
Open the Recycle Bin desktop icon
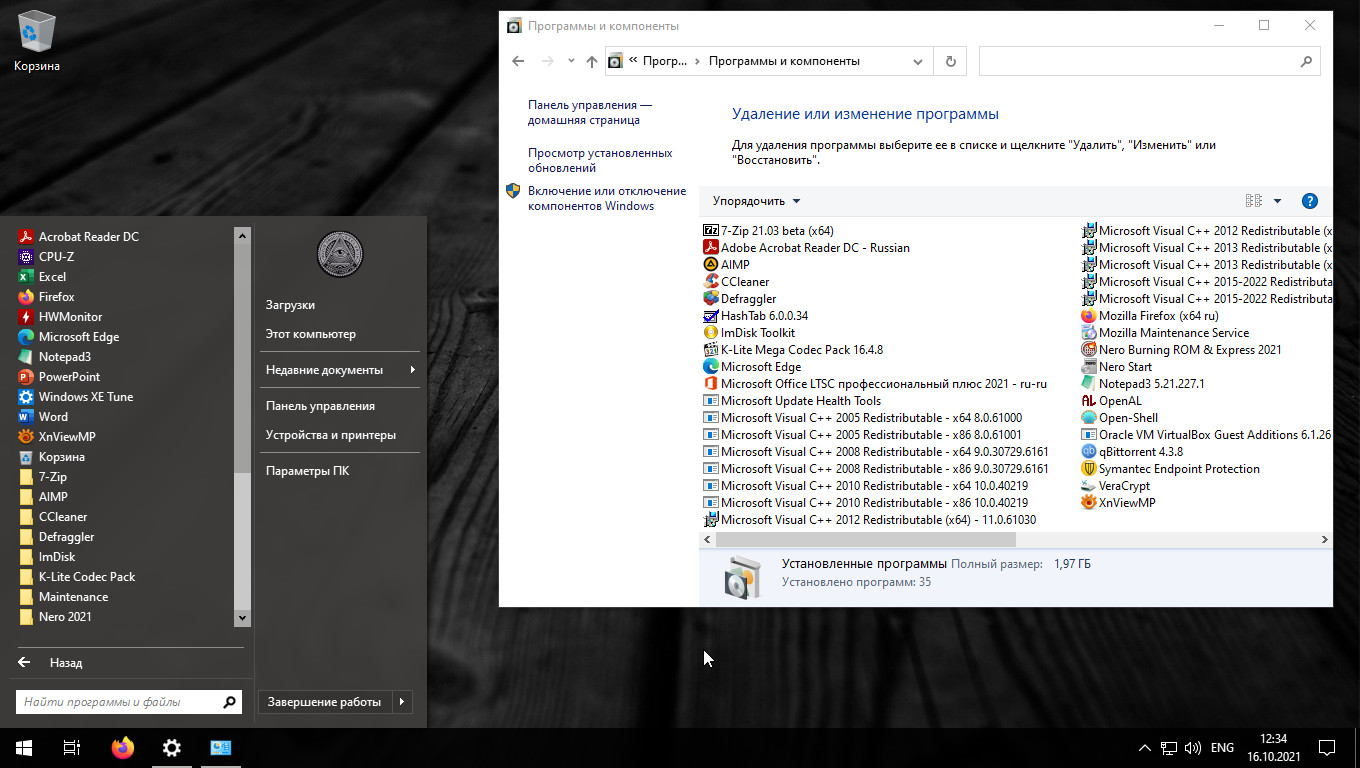click(37, 42)
